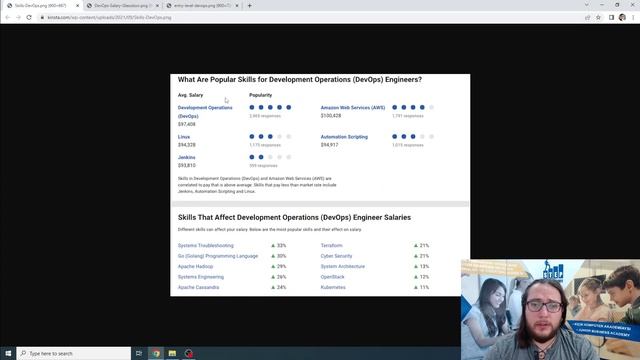The image size is (640, 360).
Task: Click the browser forward arrow
Action: click(x=18, y=18)
